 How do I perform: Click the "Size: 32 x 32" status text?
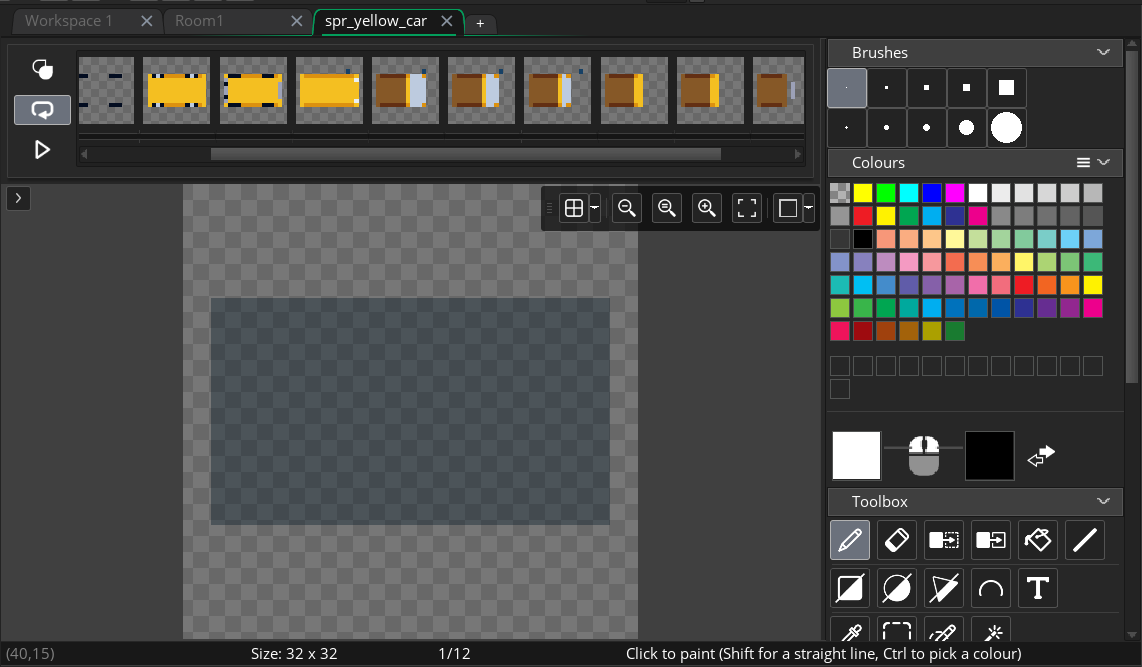click(x=294, y=654)
